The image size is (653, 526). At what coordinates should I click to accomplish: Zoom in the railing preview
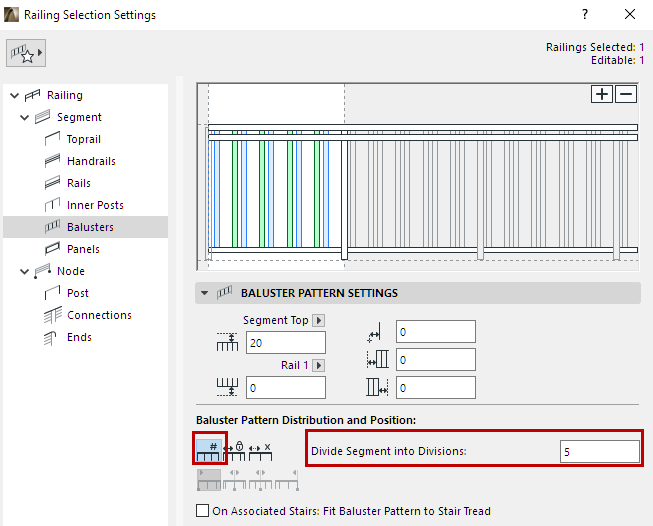[x=601, y=94]
